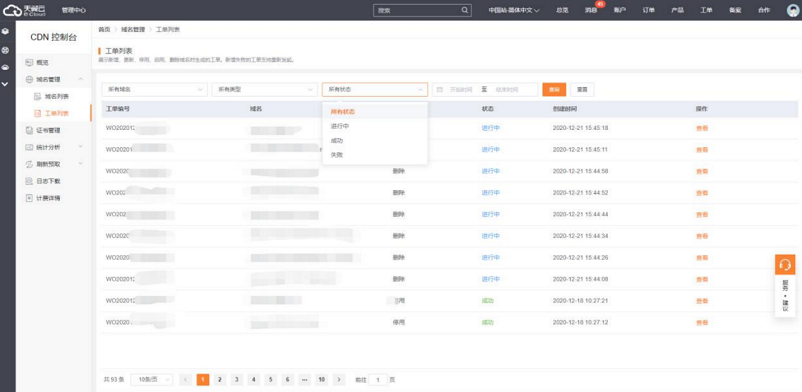Click the orange 查询 query button
Viewport: 802px width, 392px height.
coord(554,90)
